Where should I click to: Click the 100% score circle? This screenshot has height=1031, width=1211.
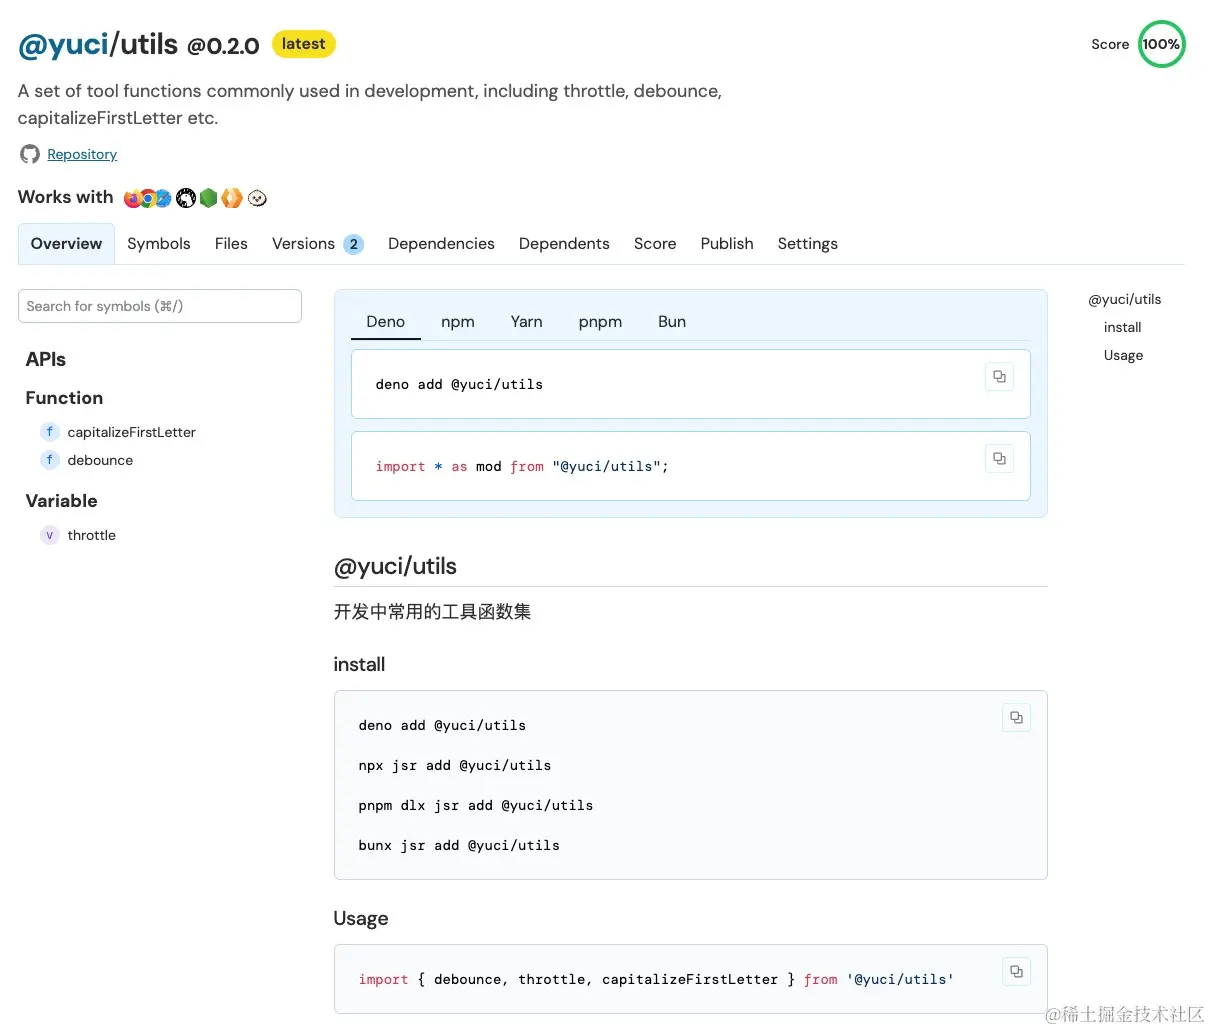pyautogui.click(x=1161, y=44)
